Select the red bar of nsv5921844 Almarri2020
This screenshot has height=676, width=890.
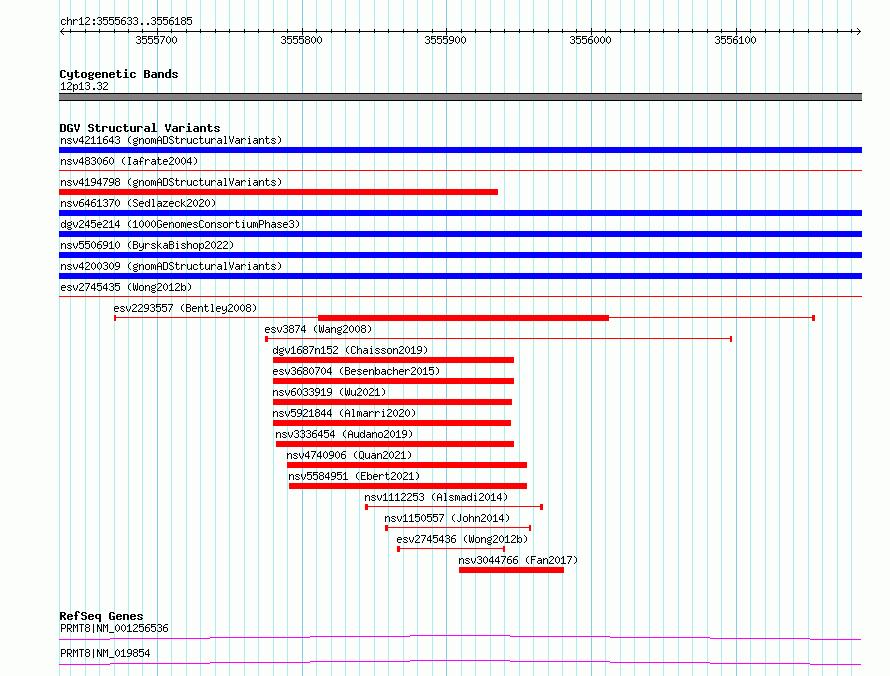click(392, 423)
